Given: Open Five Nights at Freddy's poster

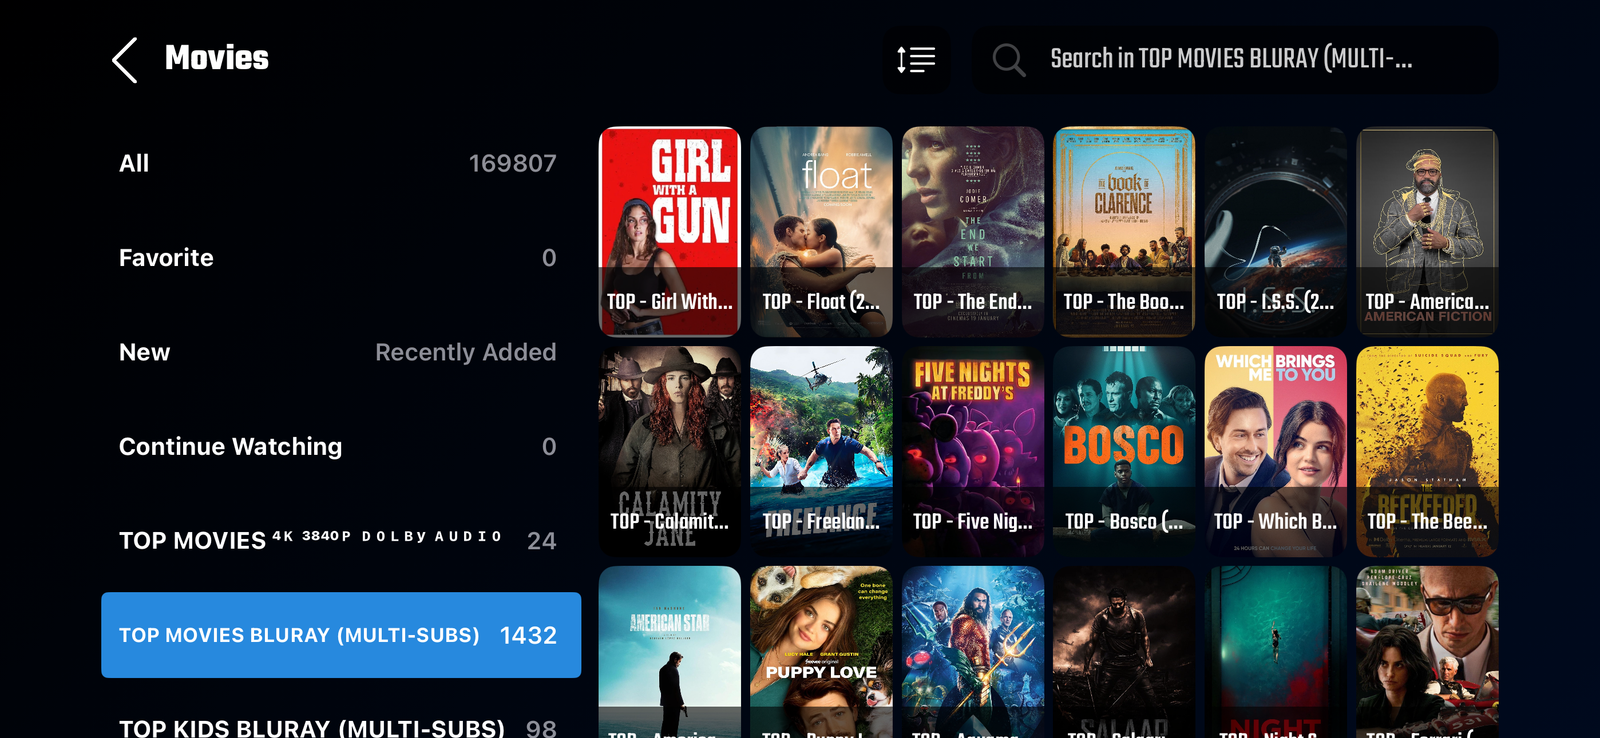Looking at the screenshot, I should pyautogui.click(x=973, y=451).
